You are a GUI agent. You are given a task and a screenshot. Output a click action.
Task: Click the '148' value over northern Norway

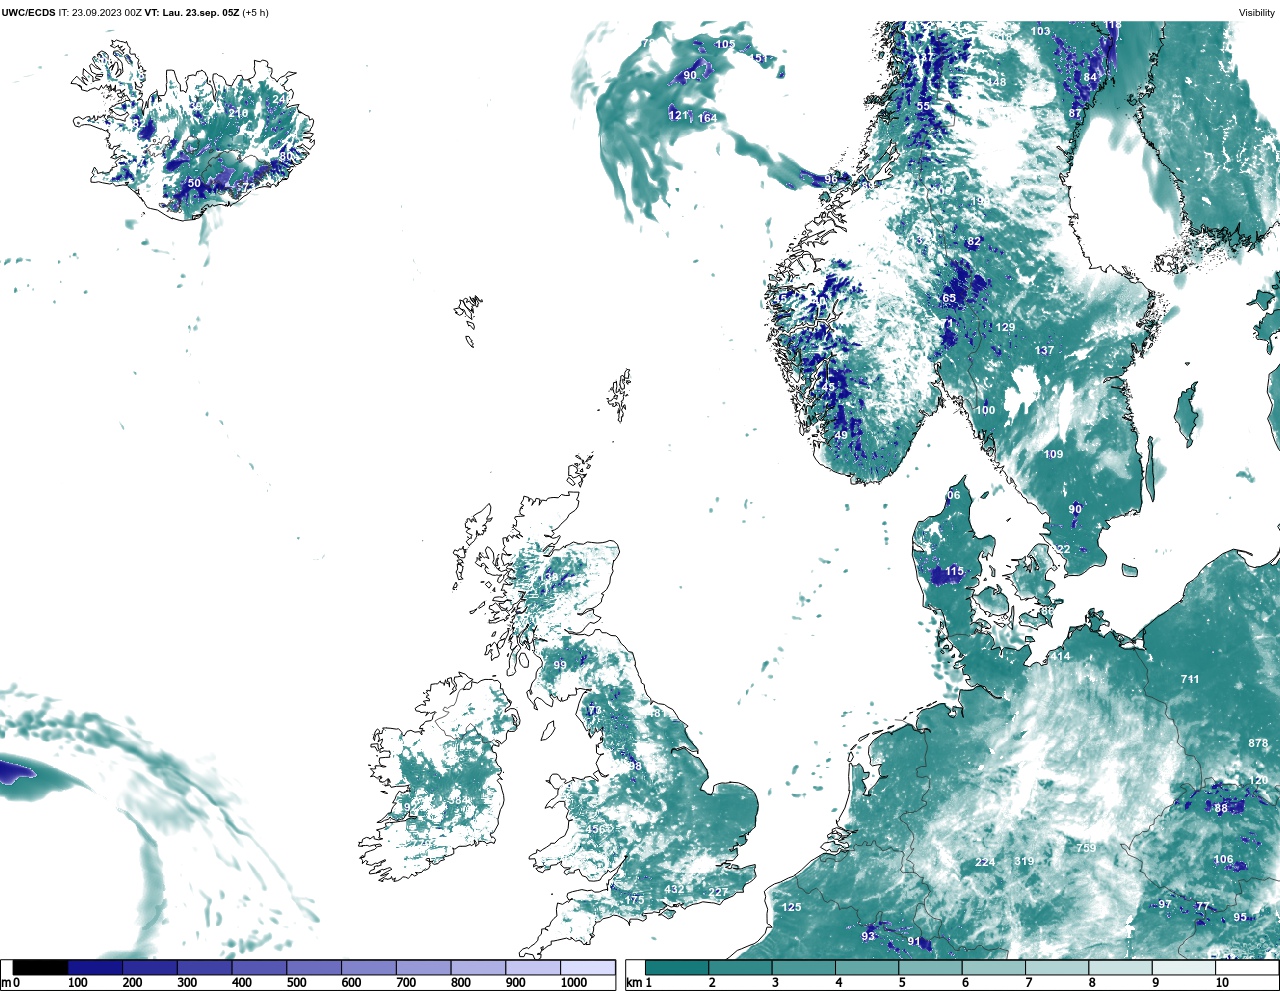[x=997, y=82]
